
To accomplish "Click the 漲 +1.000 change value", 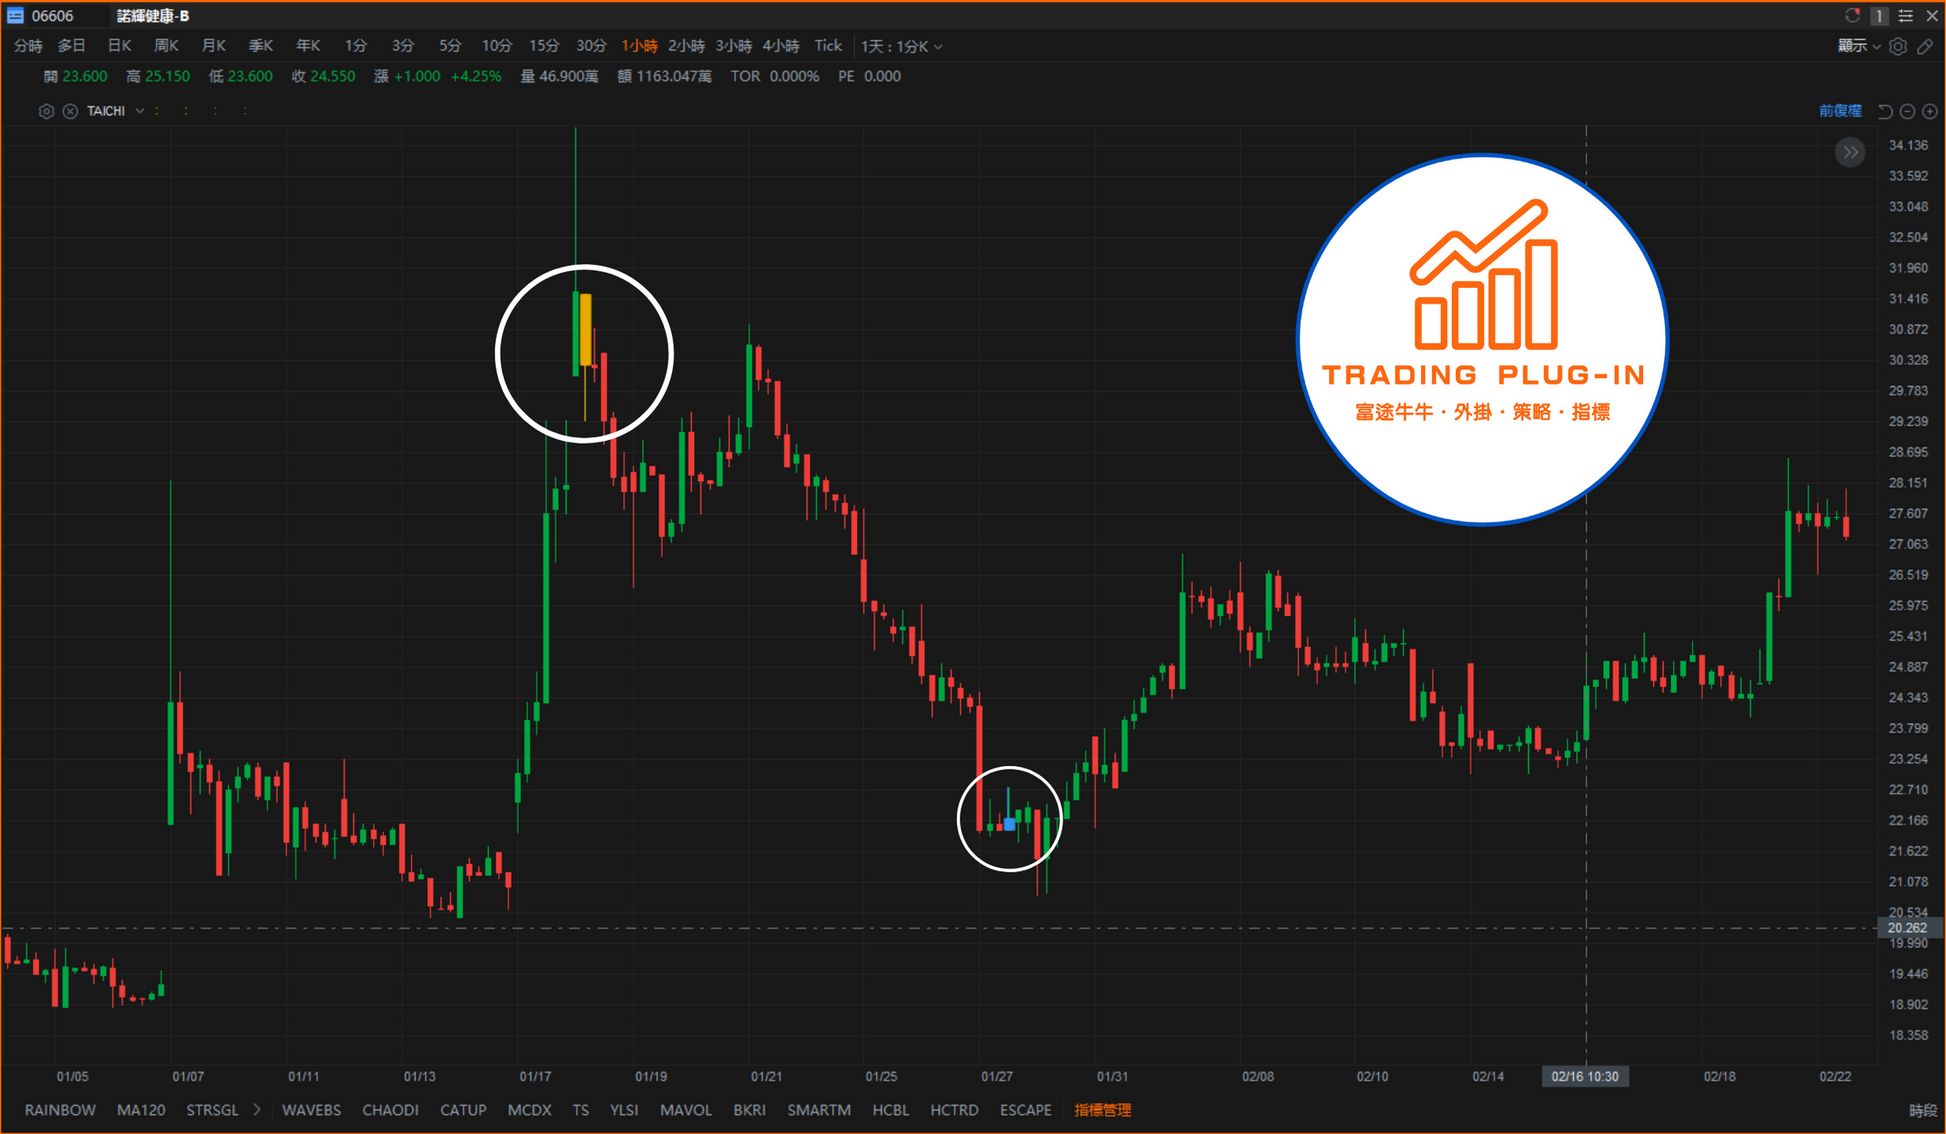I will [x=407, y=76].
